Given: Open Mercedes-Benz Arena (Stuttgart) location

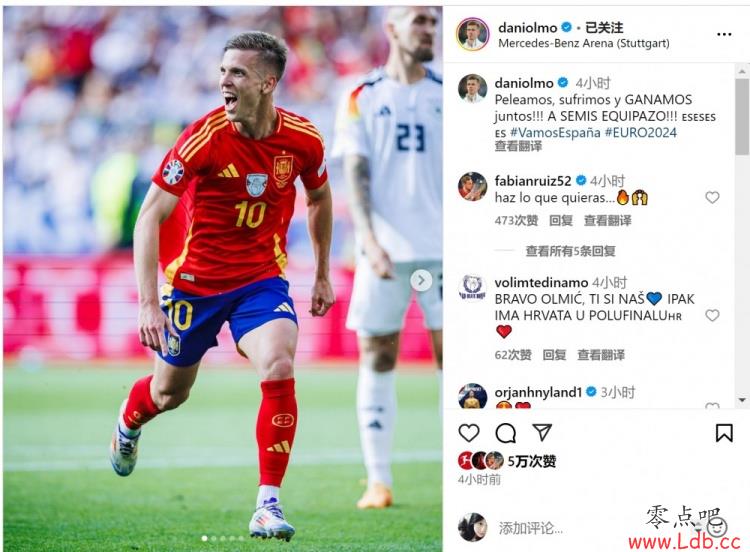Looking at the screenshot, I should [x=584, y=43].
